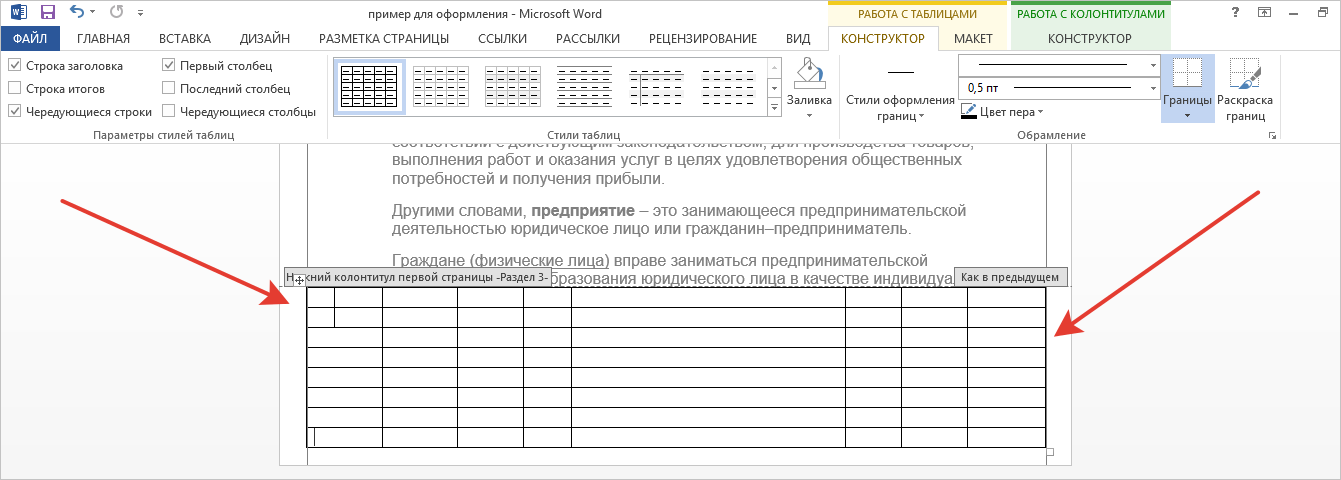Click the Save icon in quick access toolbar
This screenshot has width=1341, height=480.
47,13
